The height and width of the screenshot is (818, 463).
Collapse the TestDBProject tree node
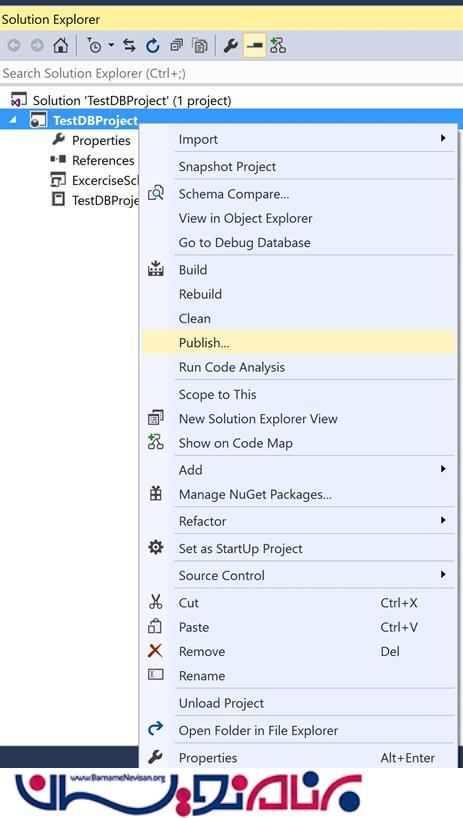pyautogui.click(x=14, y=121)
